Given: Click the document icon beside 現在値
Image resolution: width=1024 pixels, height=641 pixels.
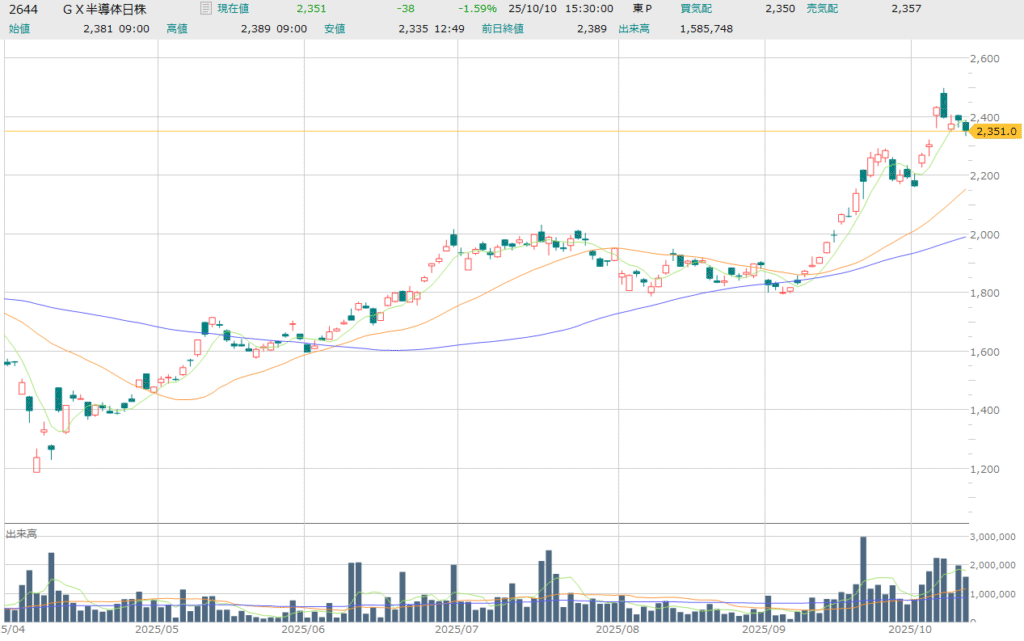Looking at the screenshot, I should coord(206,9).
